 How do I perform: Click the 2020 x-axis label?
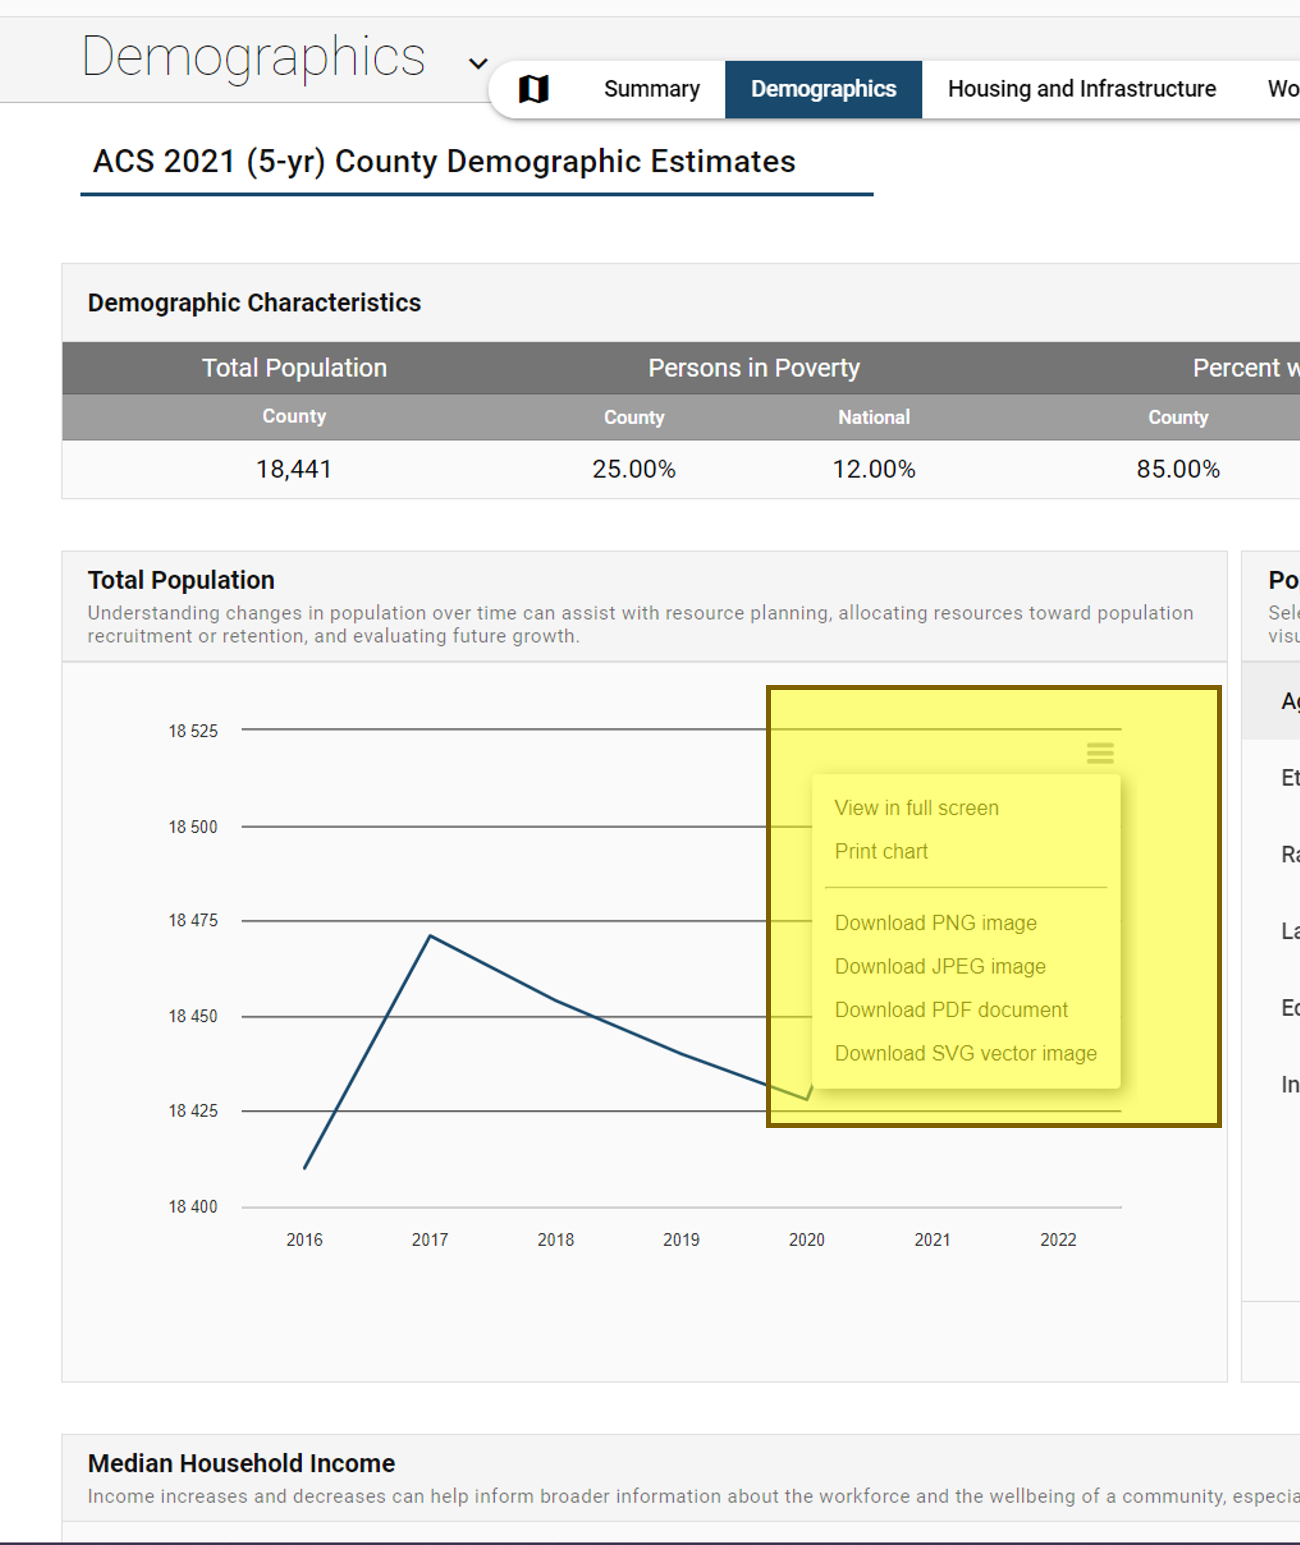807,1240
